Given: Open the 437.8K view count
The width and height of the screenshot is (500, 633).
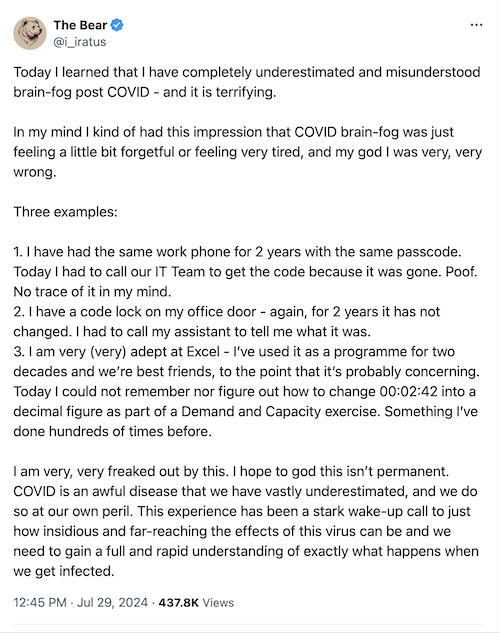Looking at the screenshot, I should pos(178,602).
